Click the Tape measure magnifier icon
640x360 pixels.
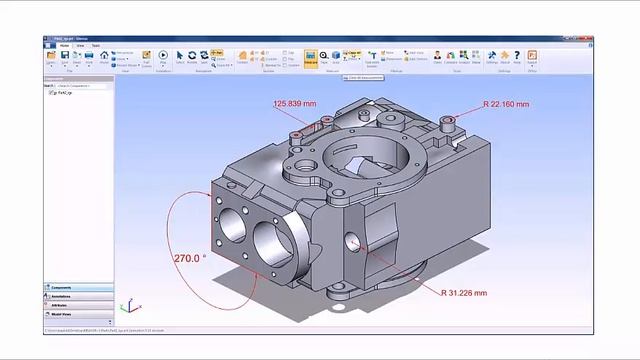click(x=324, y=56)
